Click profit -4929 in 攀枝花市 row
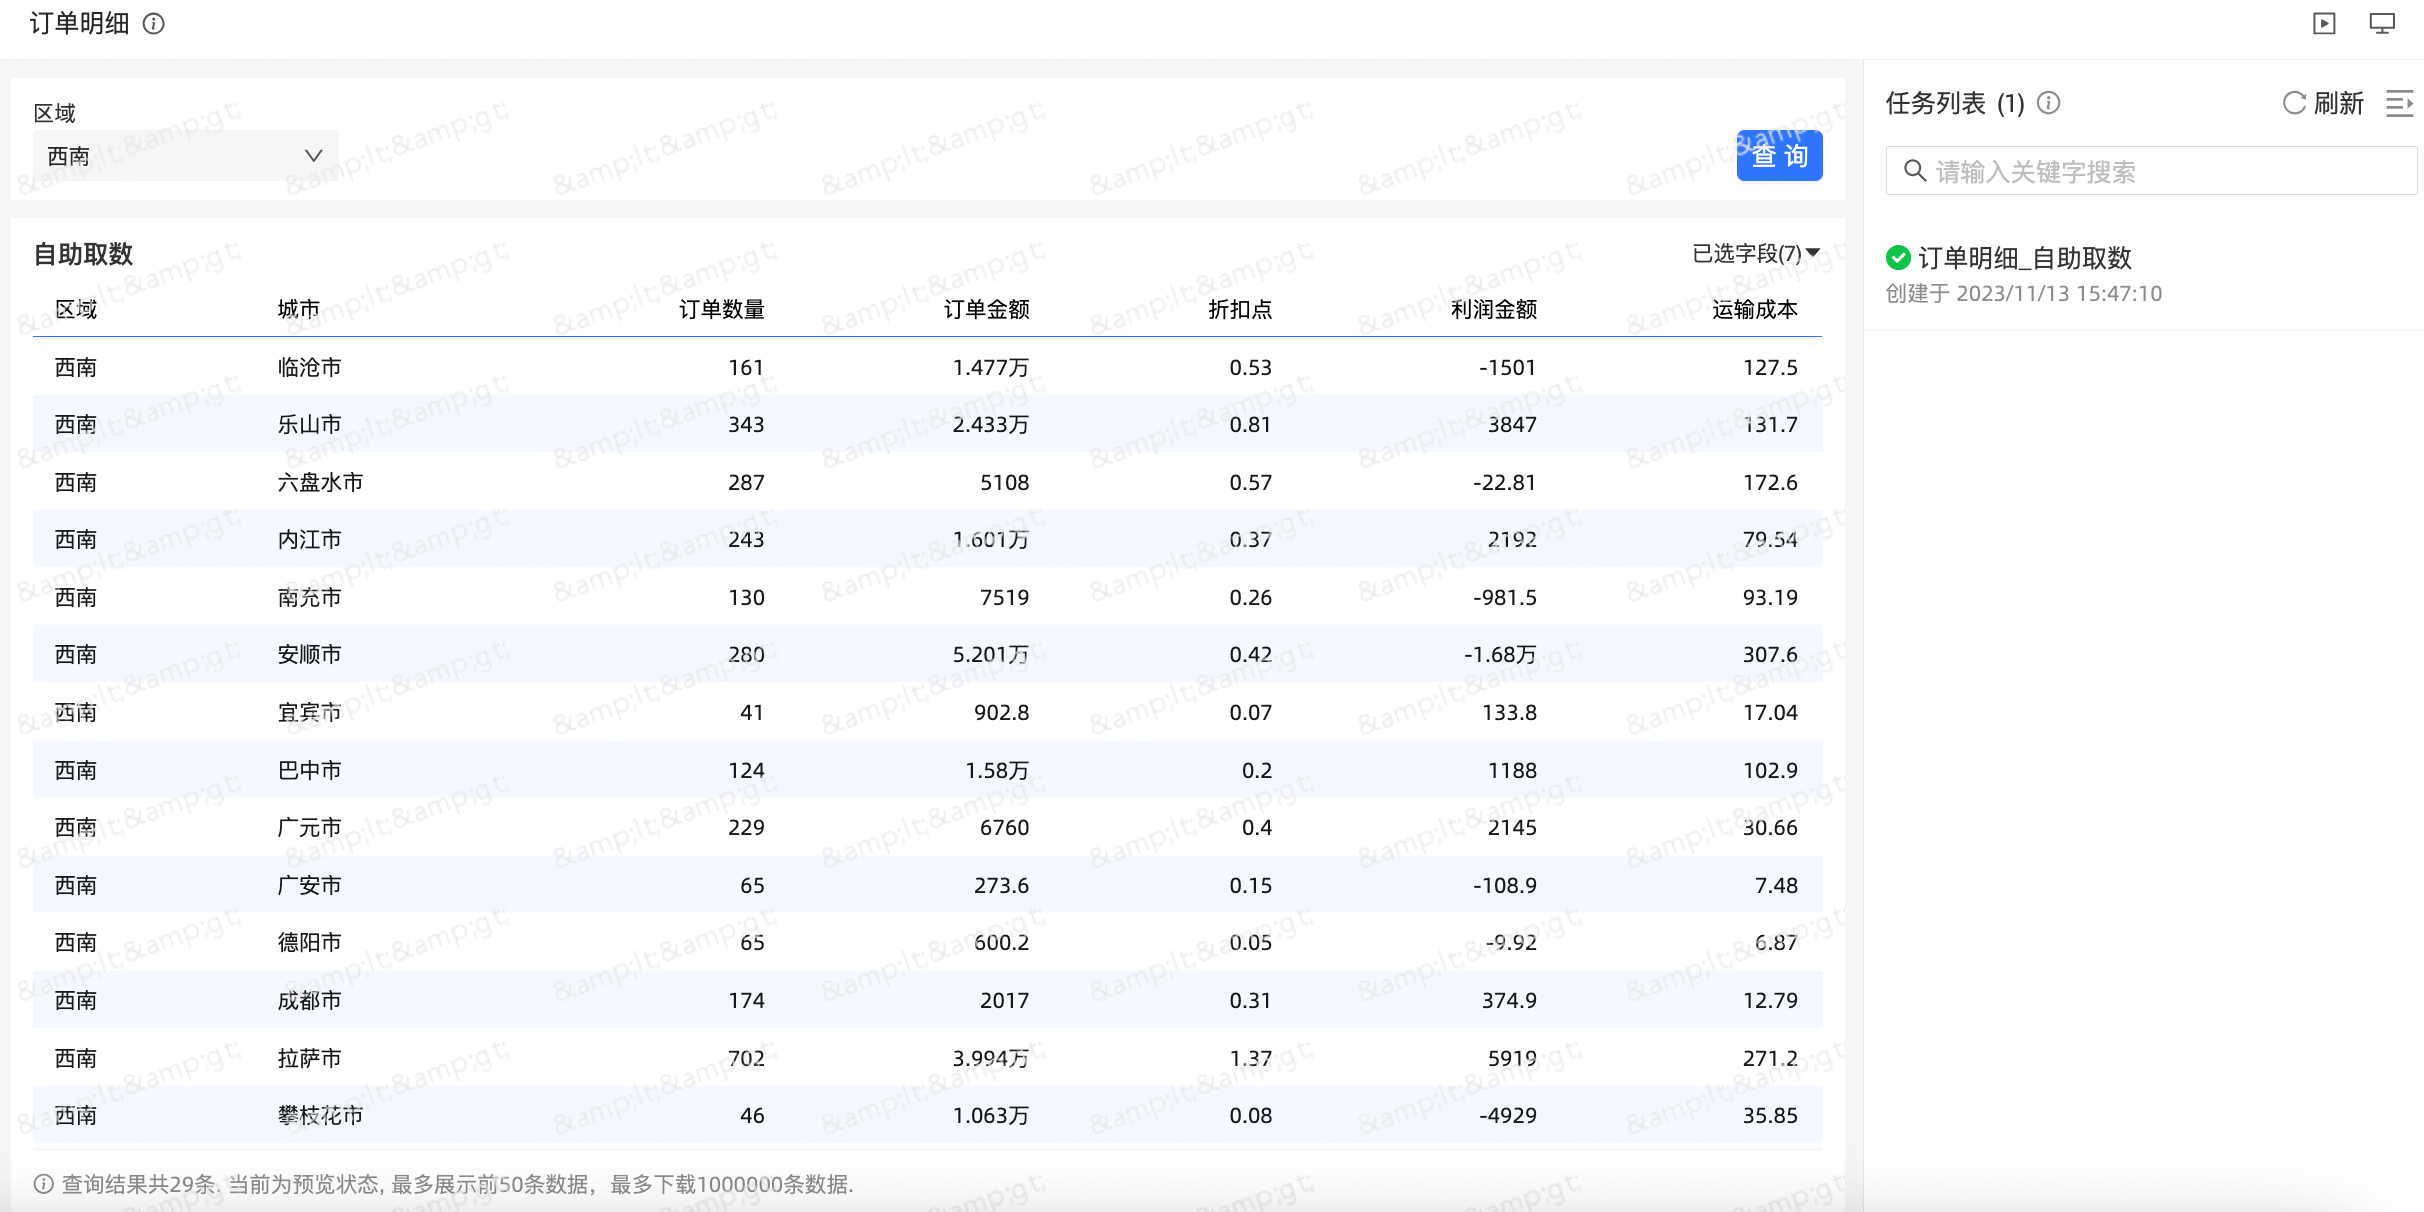 click(x=1508, y=1115)
